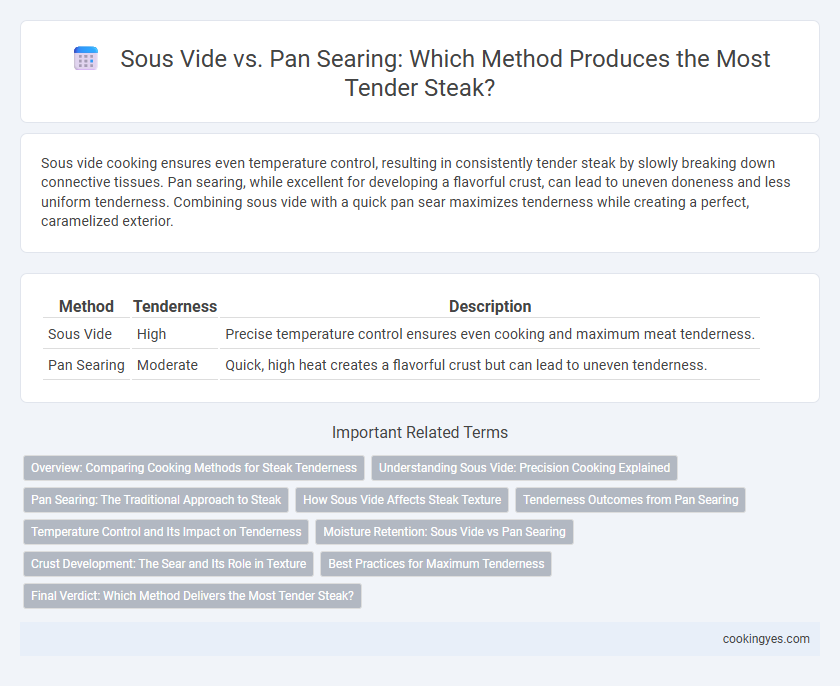Select the Pan Searing table row cell
Screen dimensions: 840x686
coord(86,365)
